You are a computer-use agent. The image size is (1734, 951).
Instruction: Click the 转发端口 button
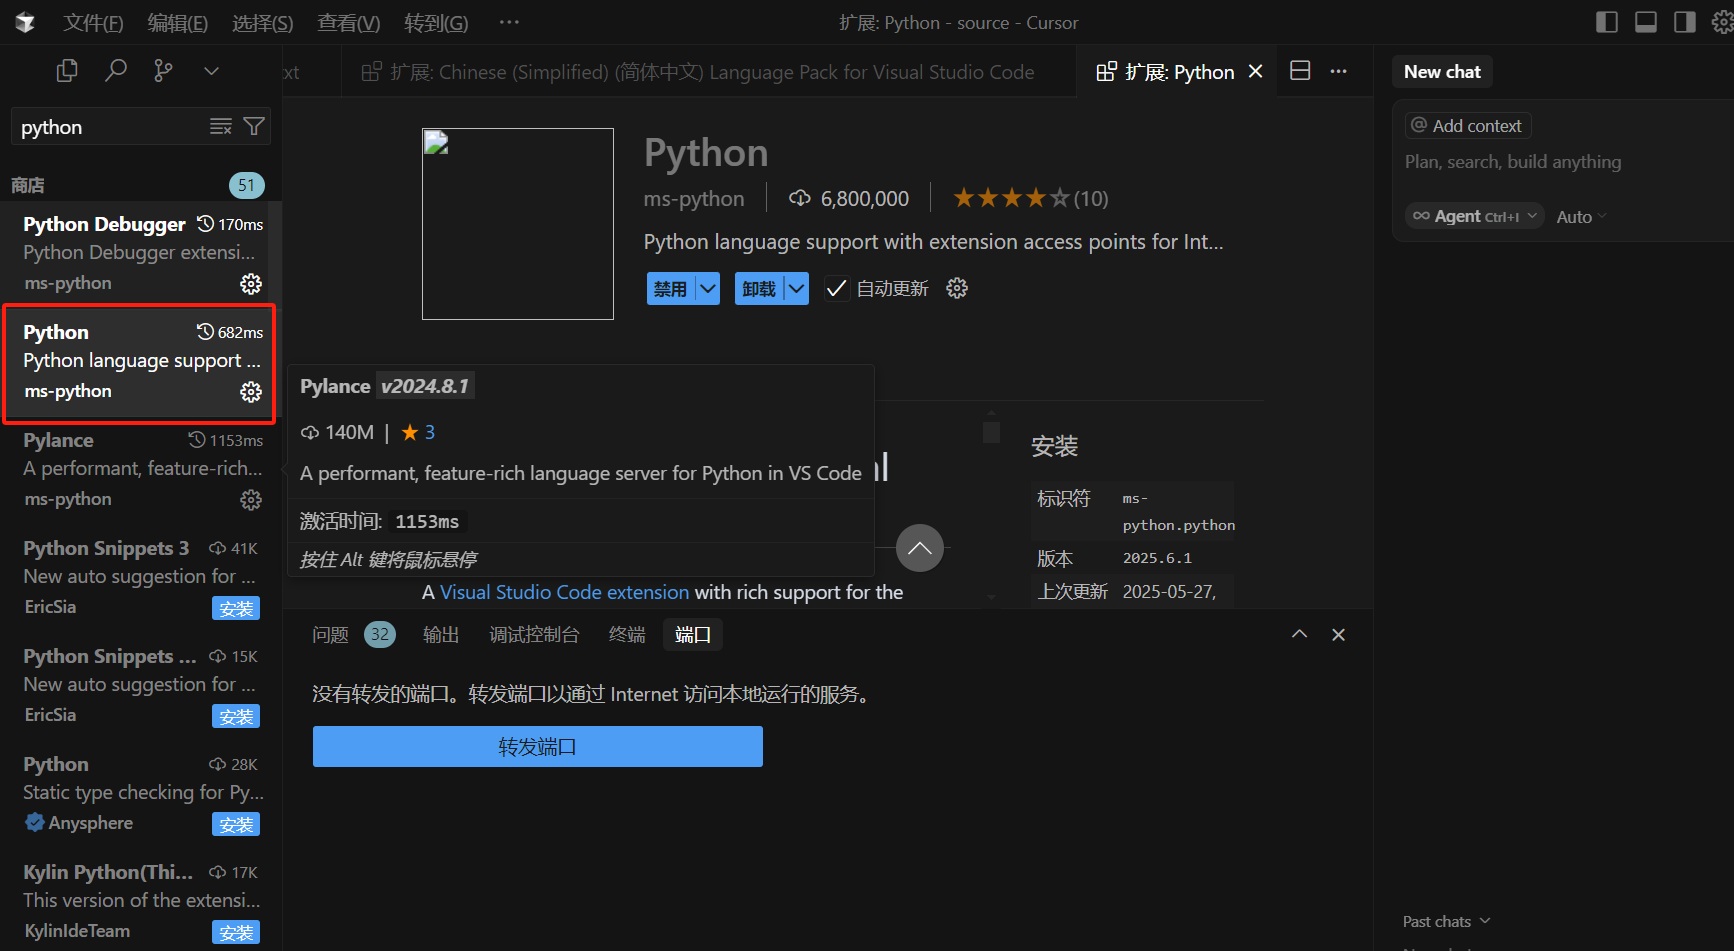click(x=538, y=747)
